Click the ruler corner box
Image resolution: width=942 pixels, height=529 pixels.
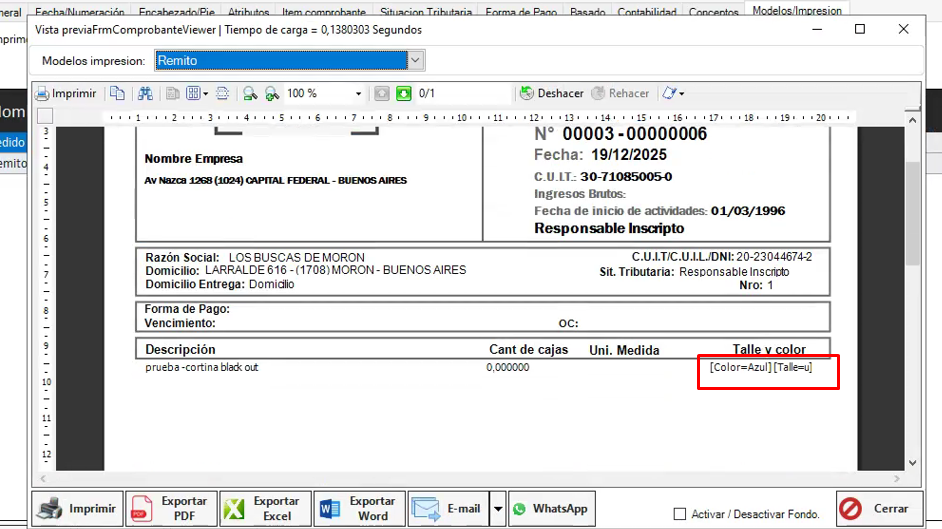pos(45,115)
